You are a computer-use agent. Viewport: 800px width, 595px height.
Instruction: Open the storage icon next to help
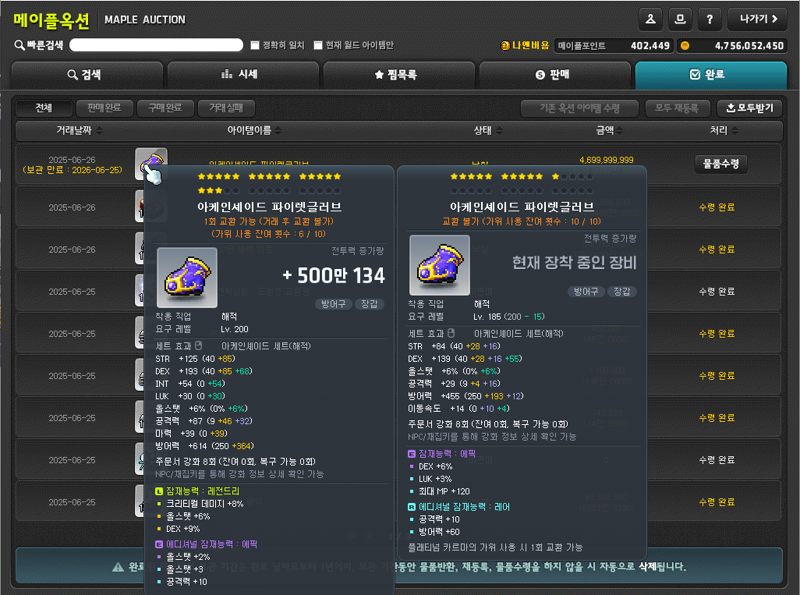coord(680,19)
